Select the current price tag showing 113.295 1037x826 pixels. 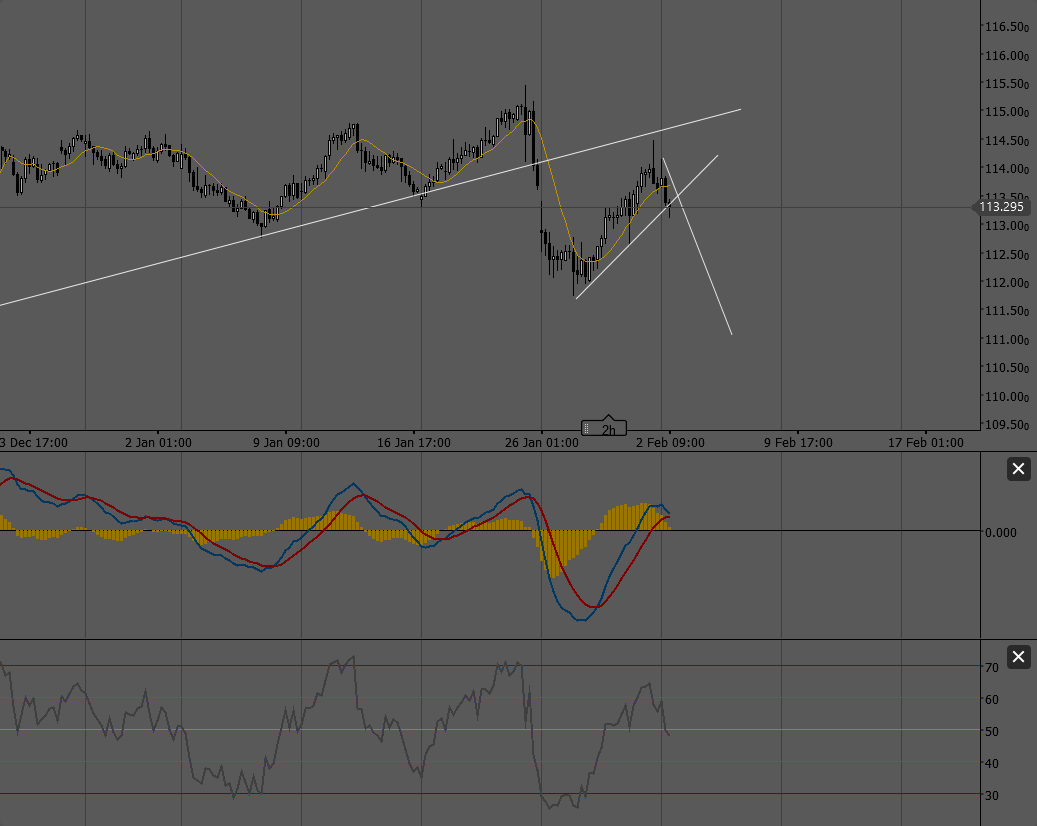pos(1001,207)
